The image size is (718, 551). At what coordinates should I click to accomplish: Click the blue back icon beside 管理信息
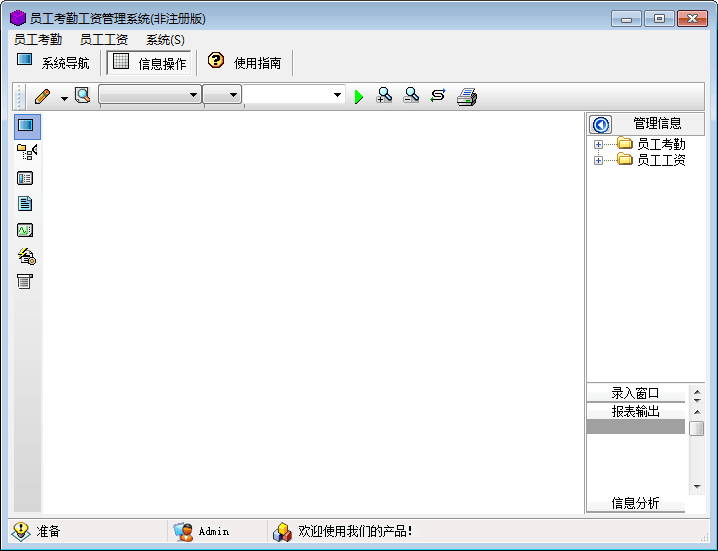[x=601, y=124]
